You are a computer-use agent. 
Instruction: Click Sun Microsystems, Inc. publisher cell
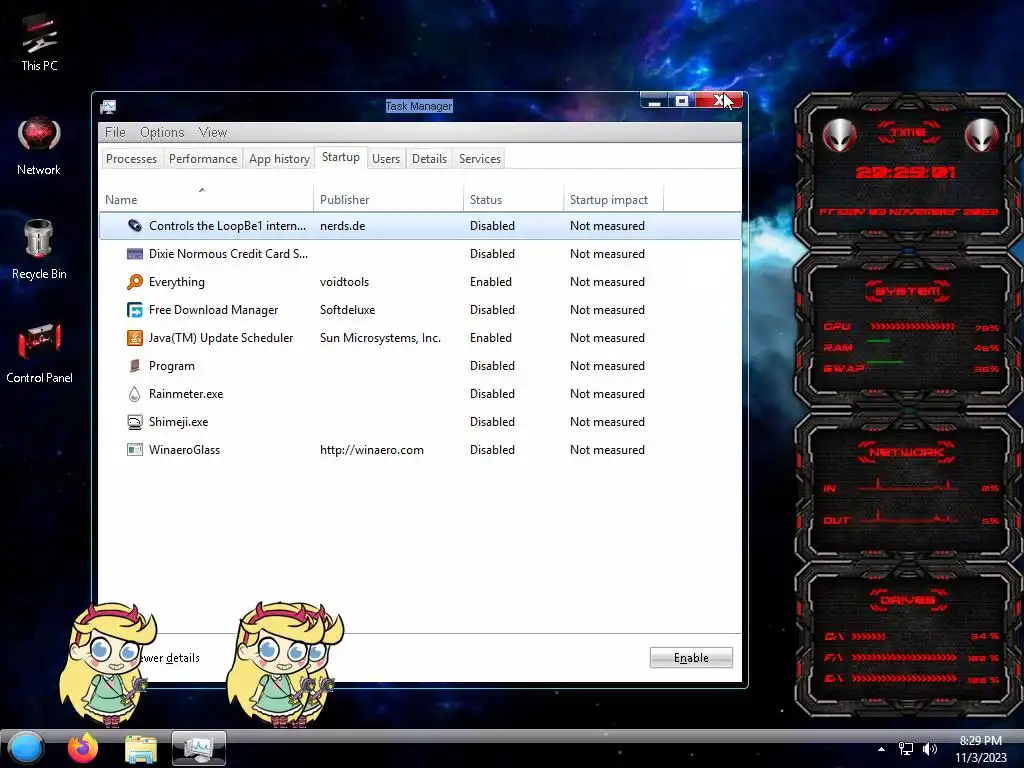pos(380,338)
